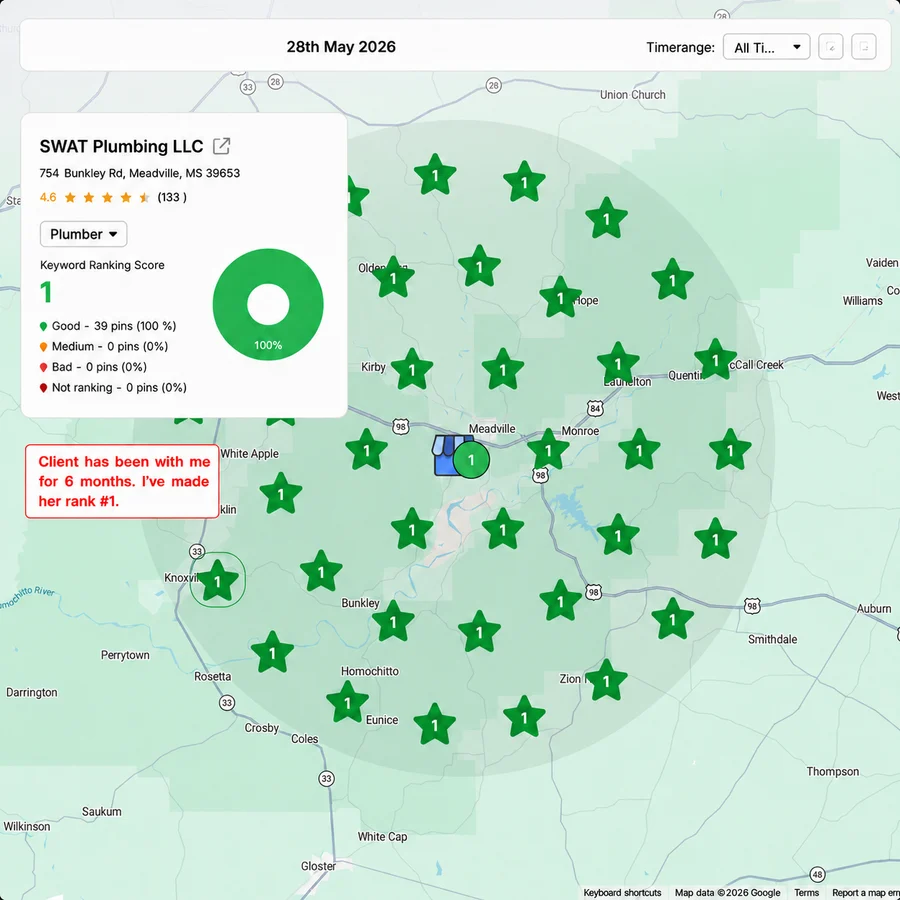
Task: Click star pin just left of Monroe label
Action: click(x=548, y=450)
